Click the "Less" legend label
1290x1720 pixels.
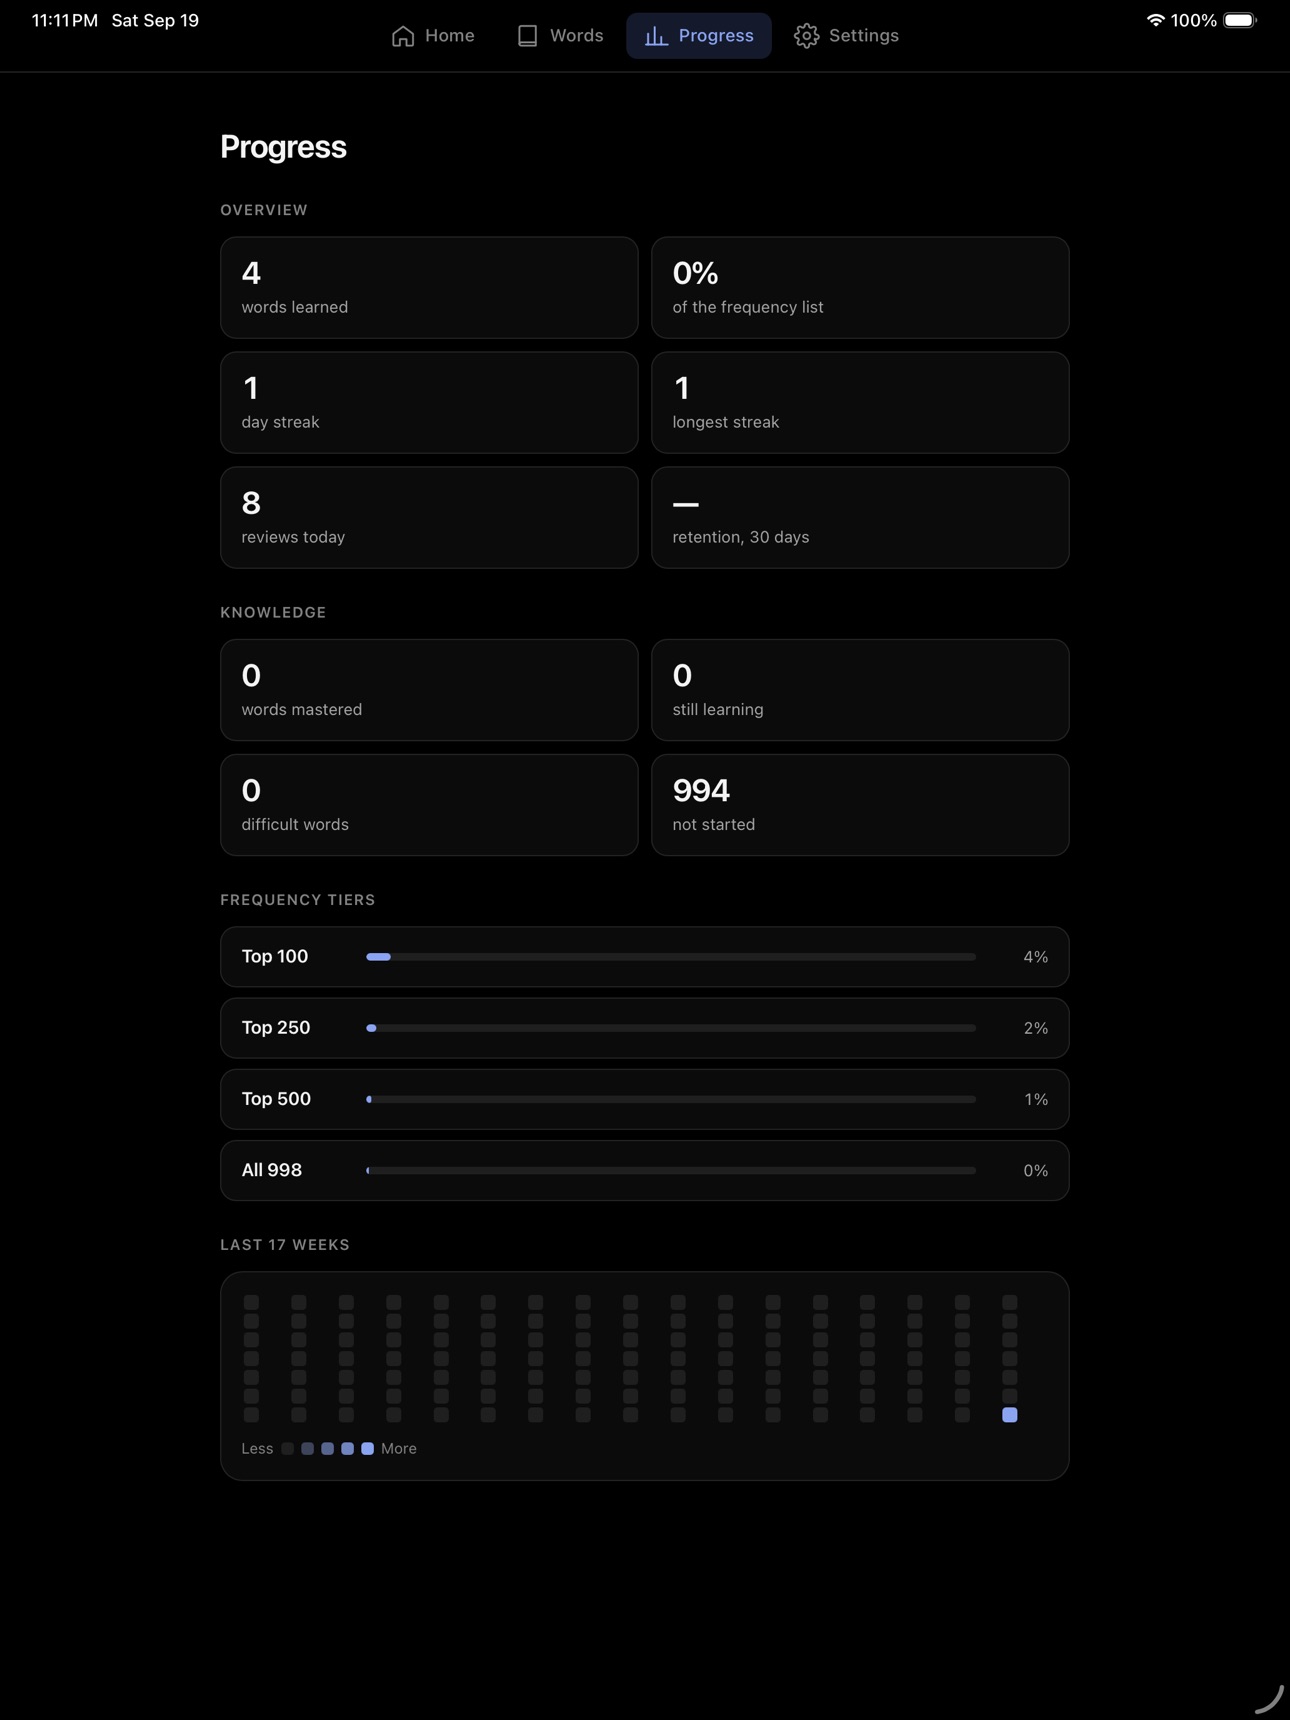click(x=257, y=1449)
